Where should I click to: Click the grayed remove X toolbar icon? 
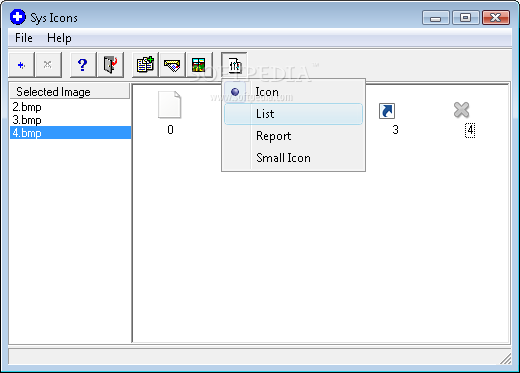pos(48,65)
